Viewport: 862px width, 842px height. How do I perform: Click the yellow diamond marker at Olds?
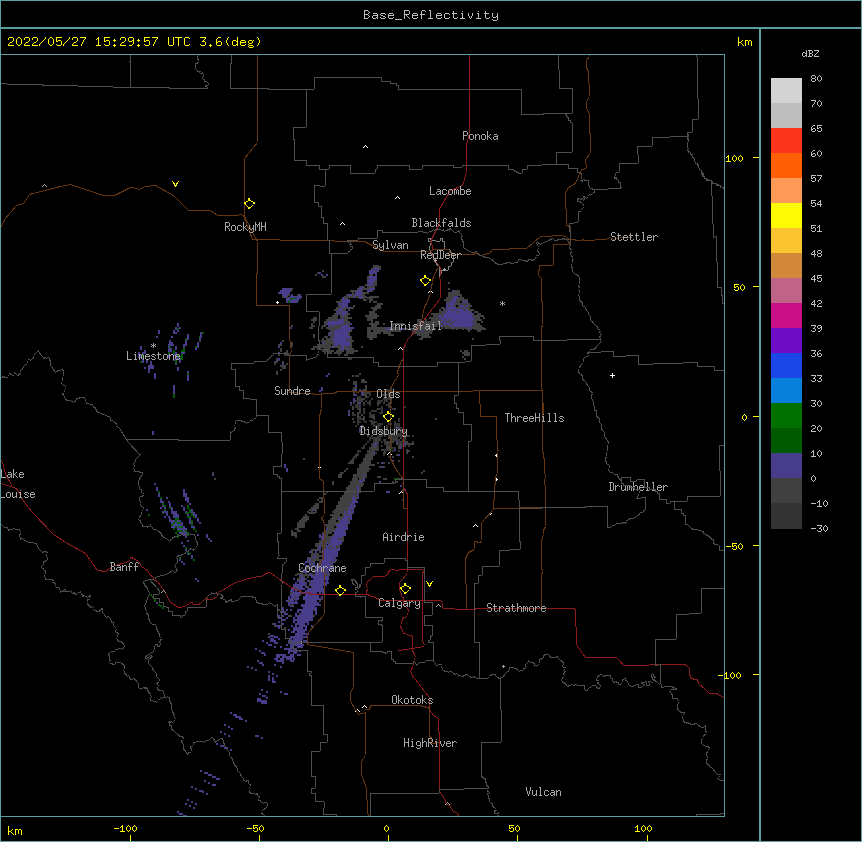[x=388, y=417]
